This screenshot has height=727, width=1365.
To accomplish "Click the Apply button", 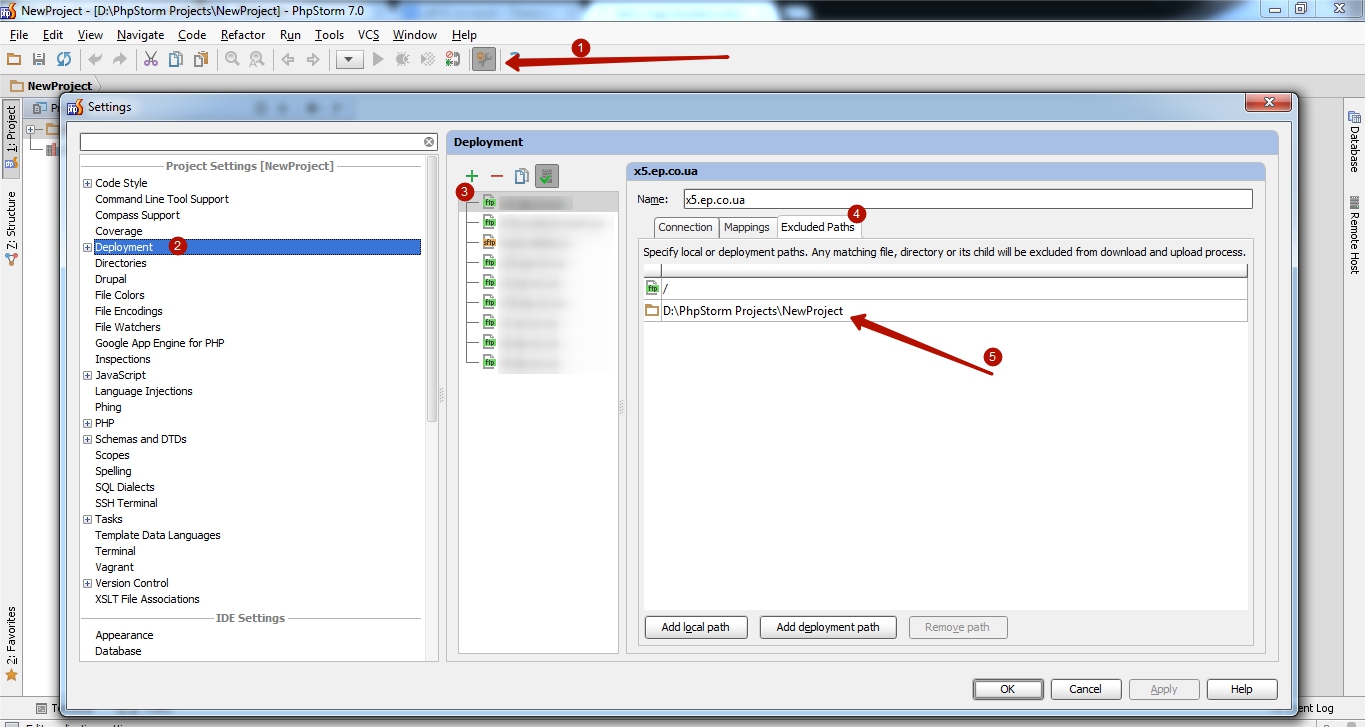I will coord(1164,689).
